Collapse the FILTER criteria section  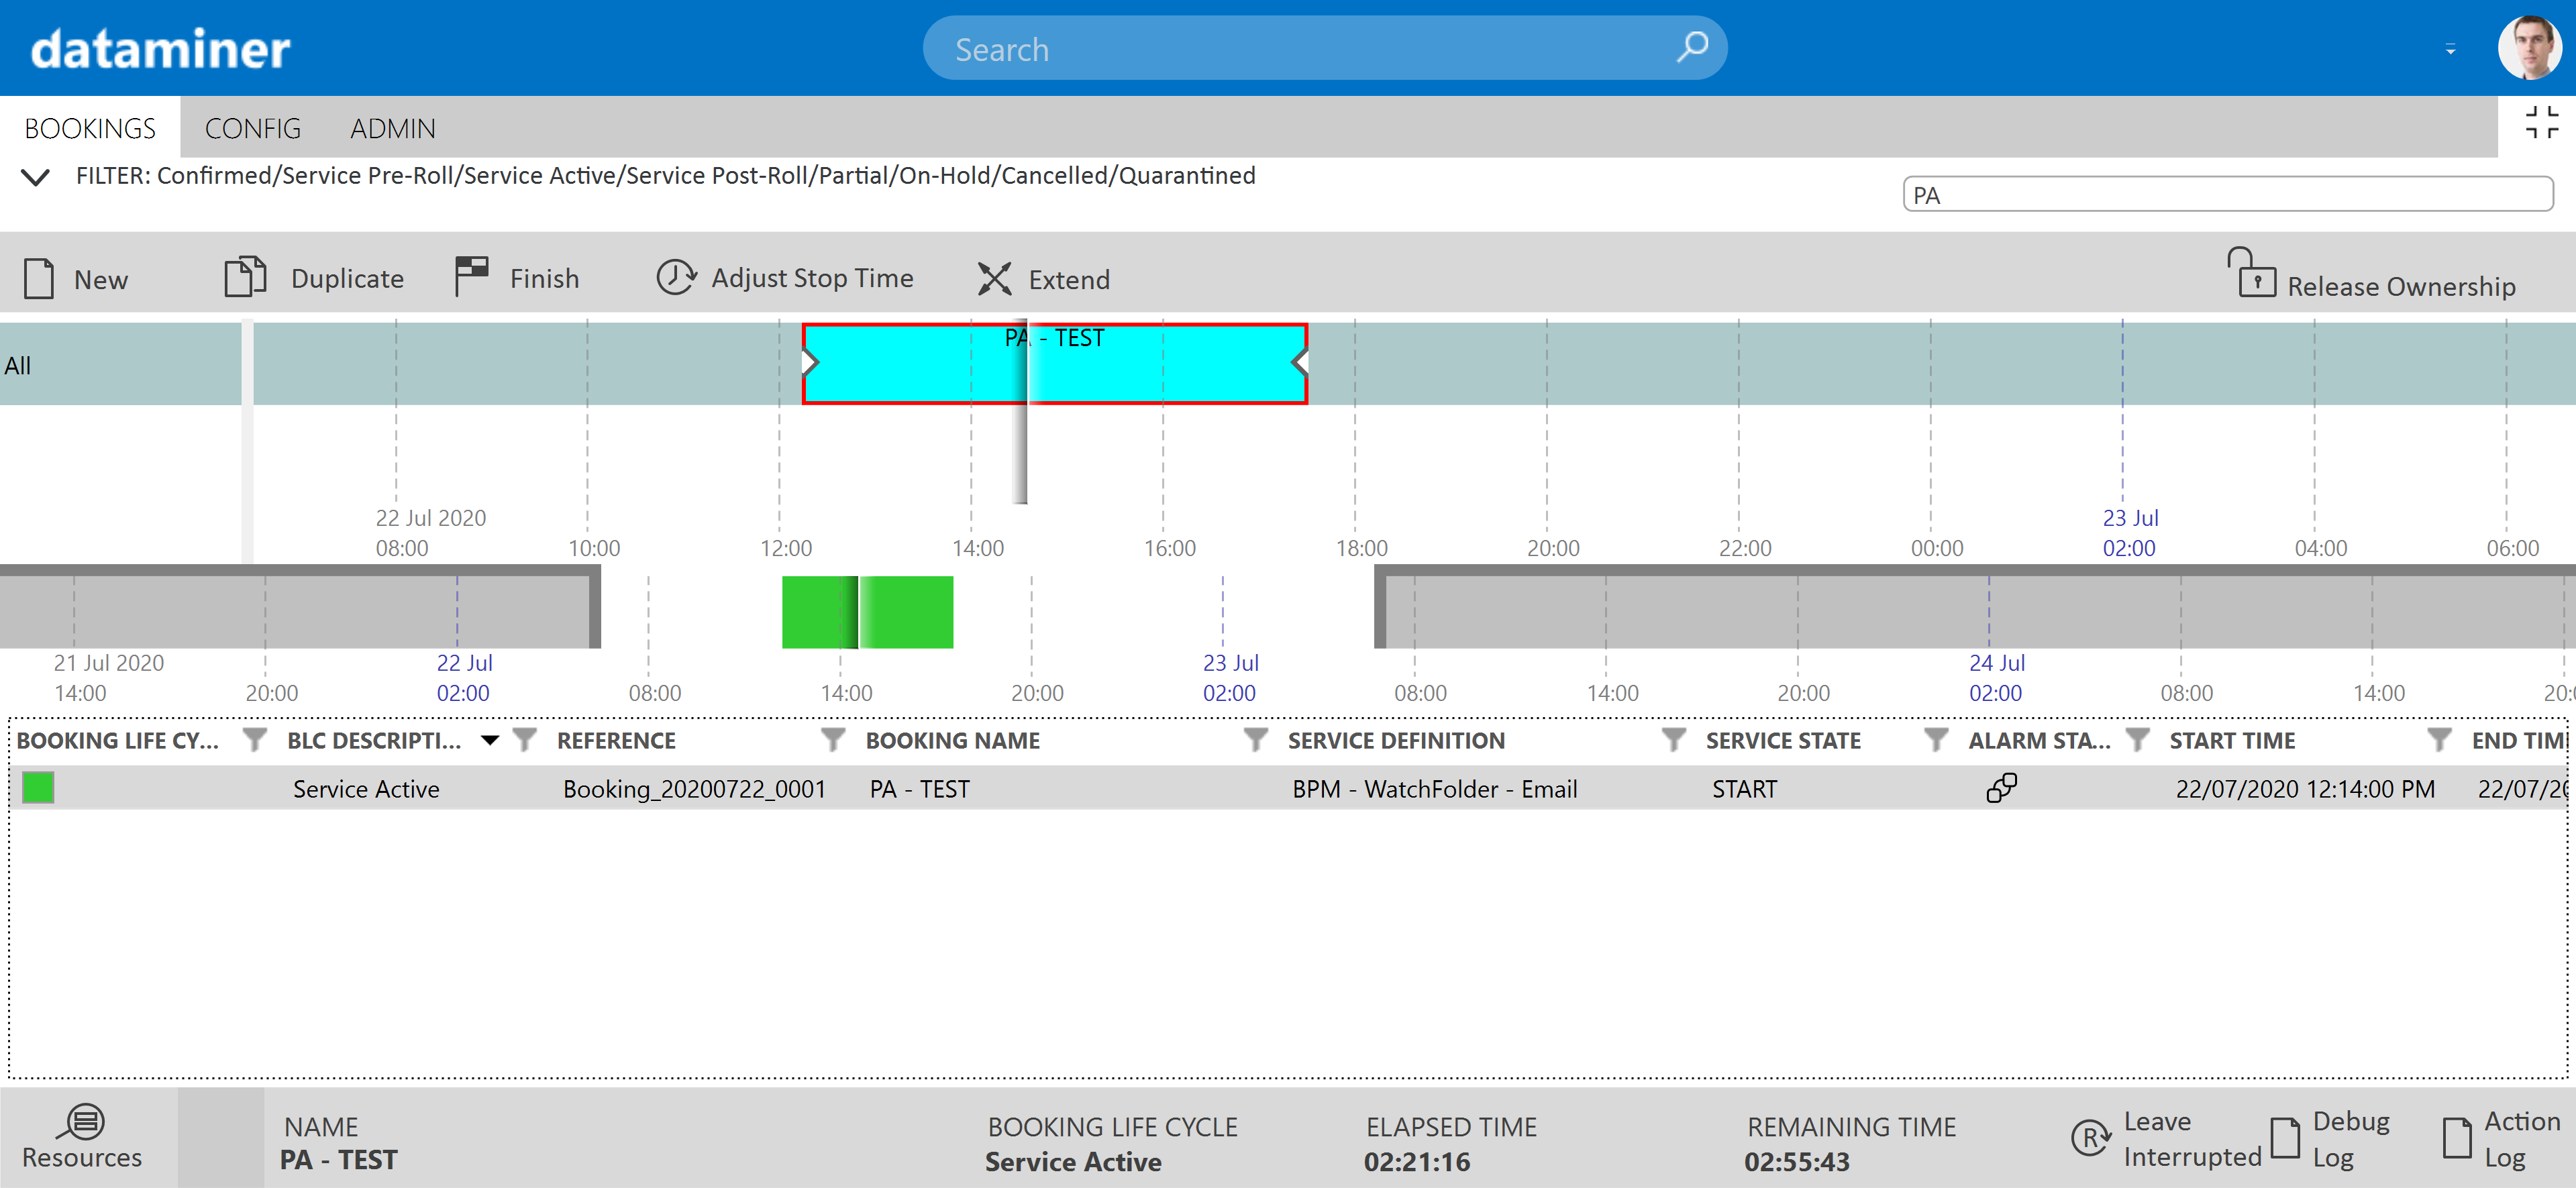click(35, 177)
